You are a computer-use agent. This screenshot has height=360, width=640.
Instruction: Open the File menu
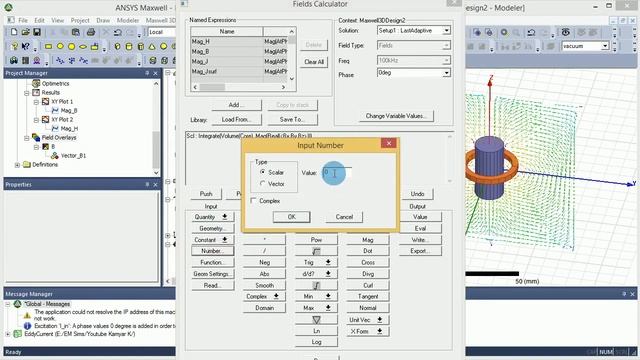pyautogui.click(x=23, y=20)
